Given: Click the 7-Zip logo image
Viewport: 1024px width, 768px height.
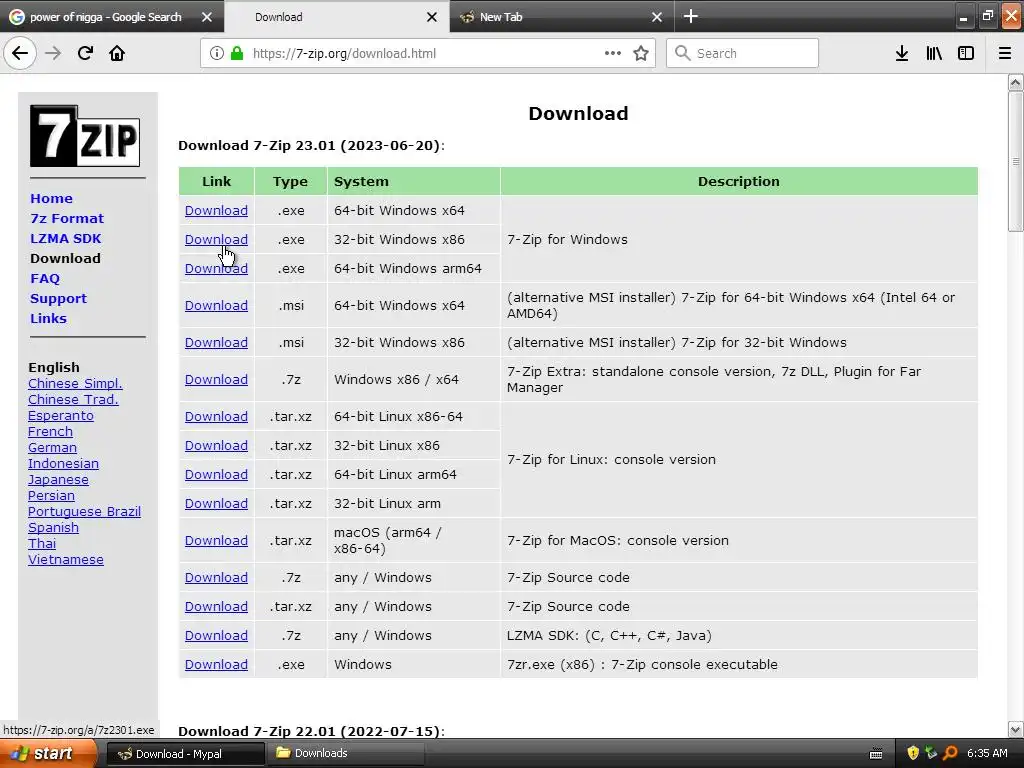Looking at the screenshot, I should pyautogui.click(x=85, y=136).
